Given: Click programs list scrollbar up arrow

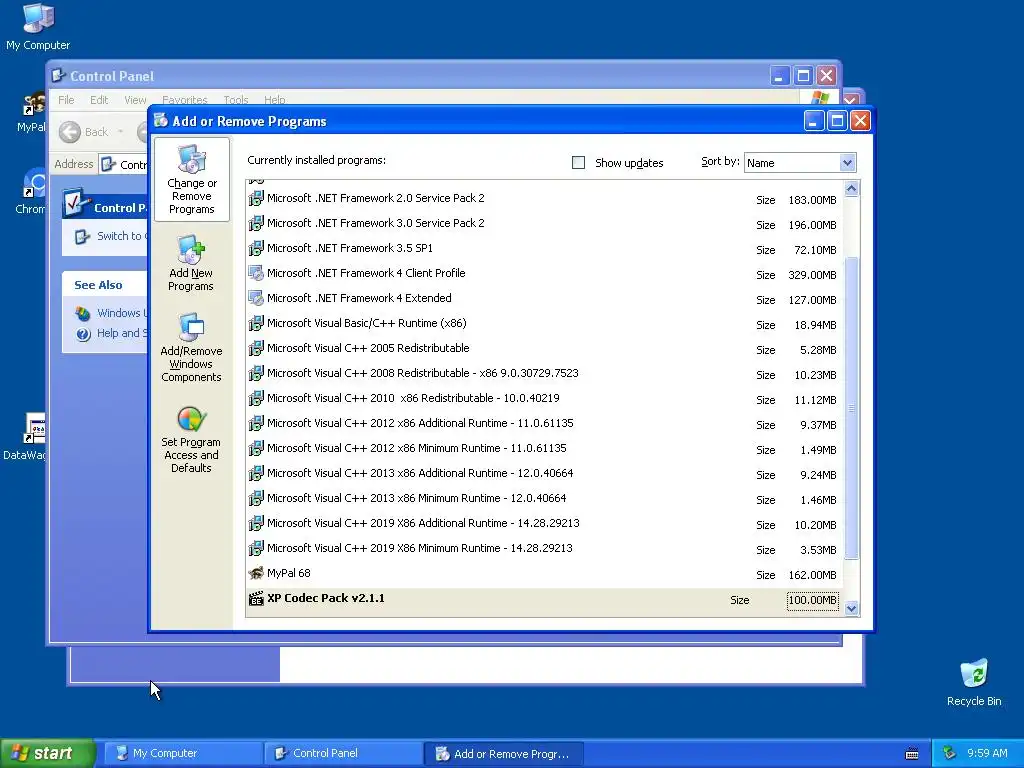Looking at the screenshot, I should (x=852, y=189).
